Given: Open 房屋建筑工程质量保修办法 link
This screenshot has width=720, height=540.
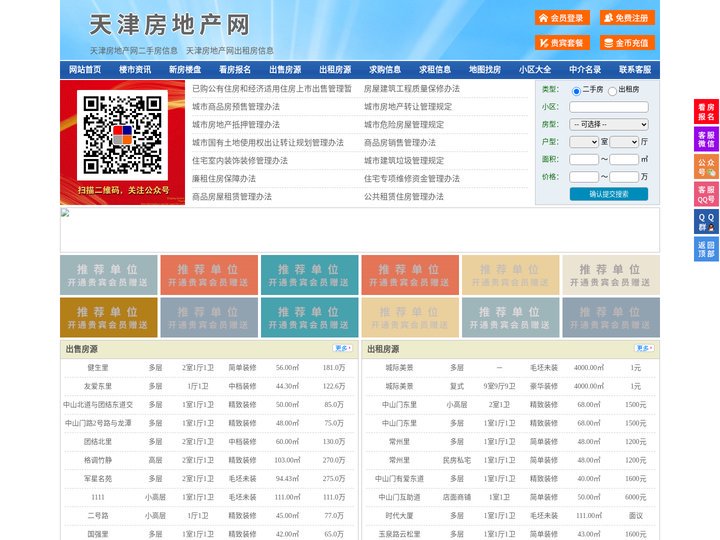Looking at the screenshot, I should tap(412, 89).
